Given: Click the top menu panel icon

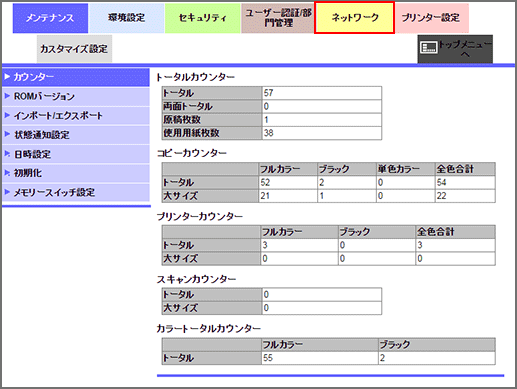Looking at the screenshot, I should (428, 47).
